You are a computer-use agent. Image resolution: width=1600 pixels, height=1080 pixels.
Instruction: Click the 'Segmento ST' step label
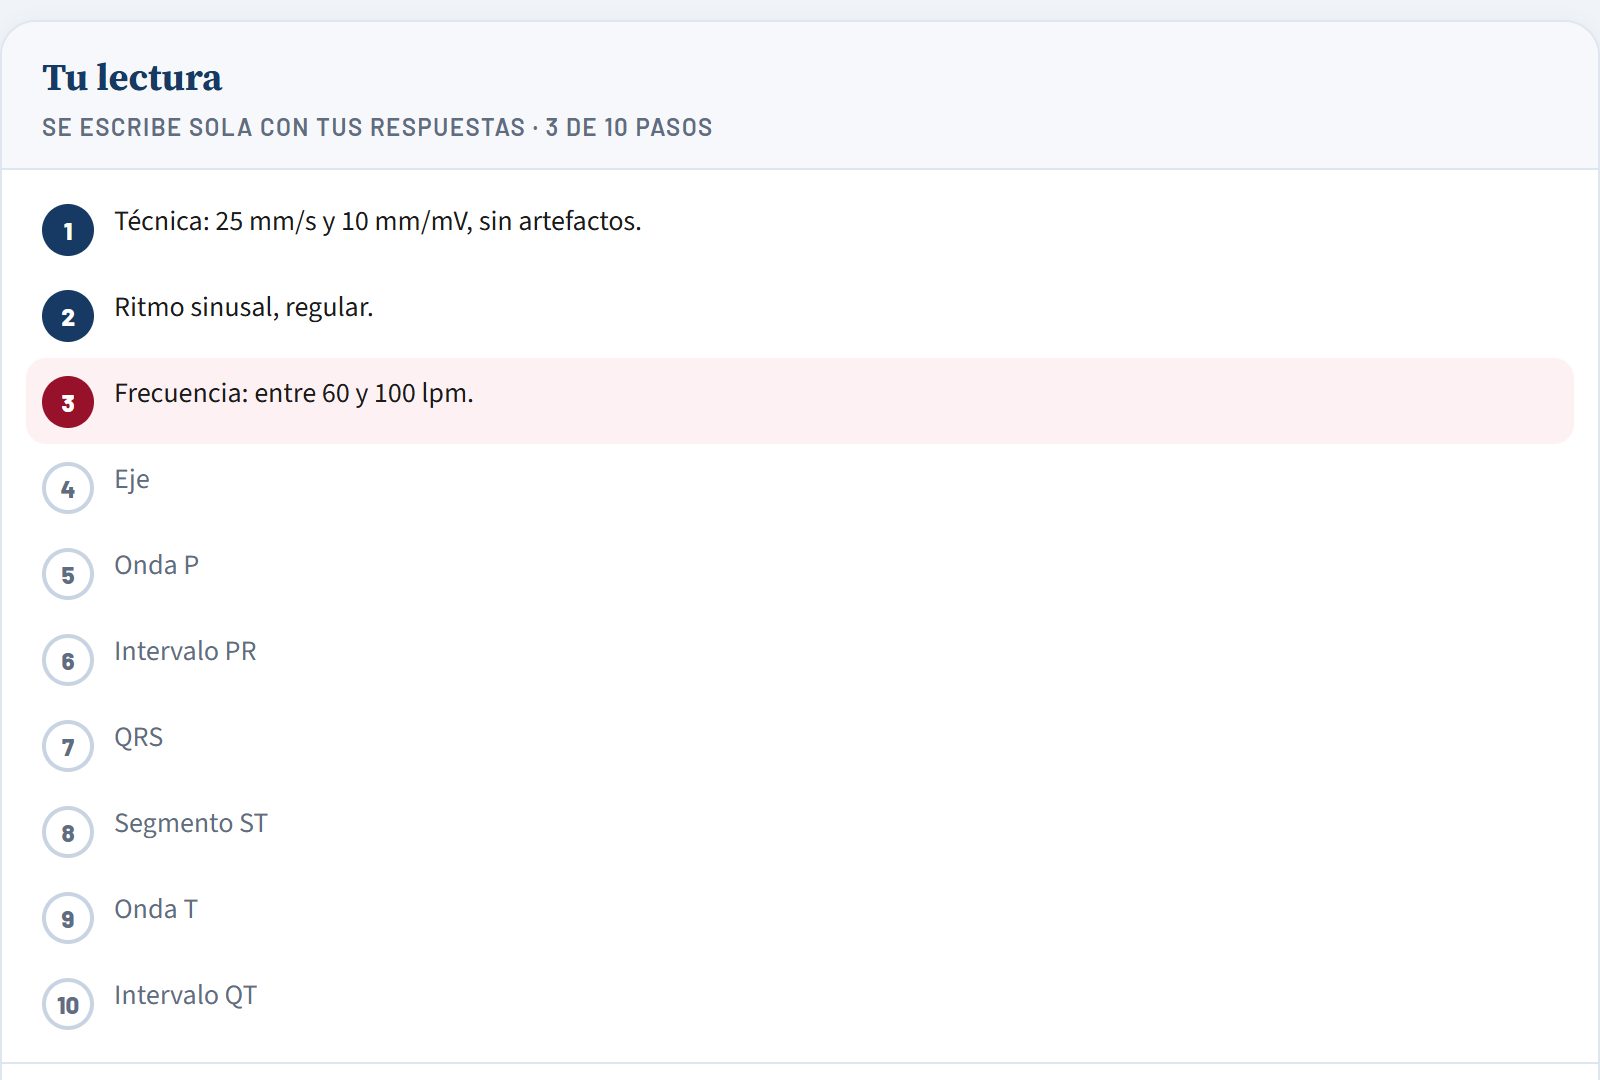coord(191,824)
